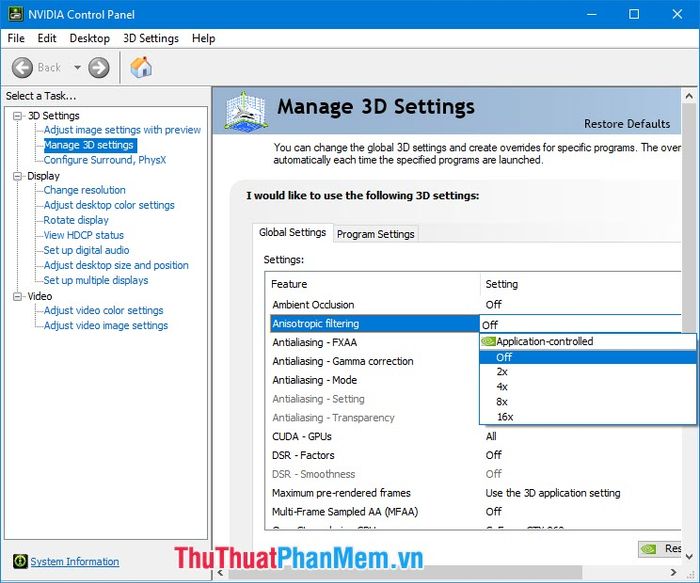Open the Help menu
This screenshot has height=583, width=700.
point(204,38)
